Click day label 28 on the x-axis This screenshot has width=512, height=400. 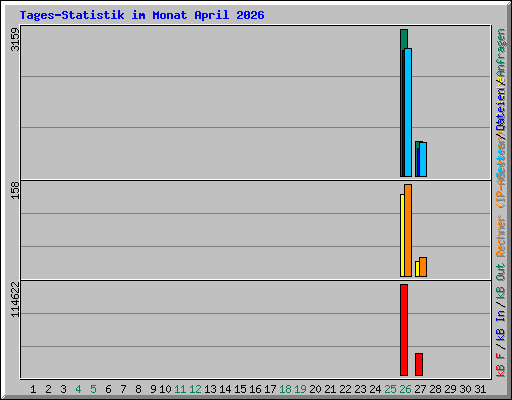(x=435, y=389)
